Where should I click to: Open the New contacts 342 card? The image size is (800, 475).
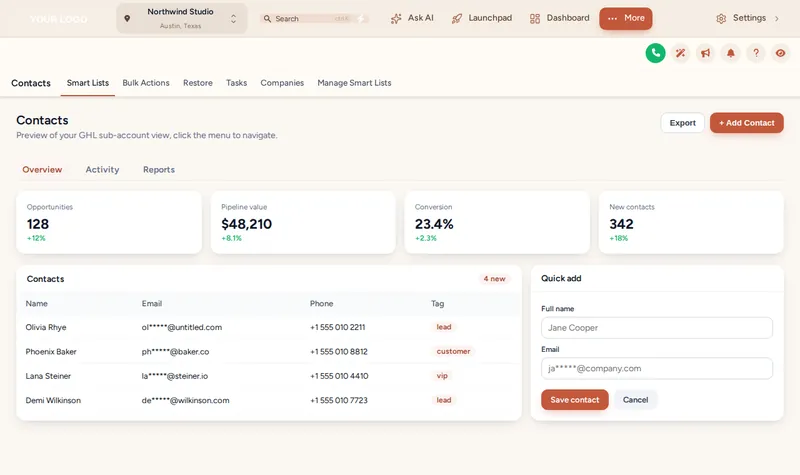click(x=691, y=222)
